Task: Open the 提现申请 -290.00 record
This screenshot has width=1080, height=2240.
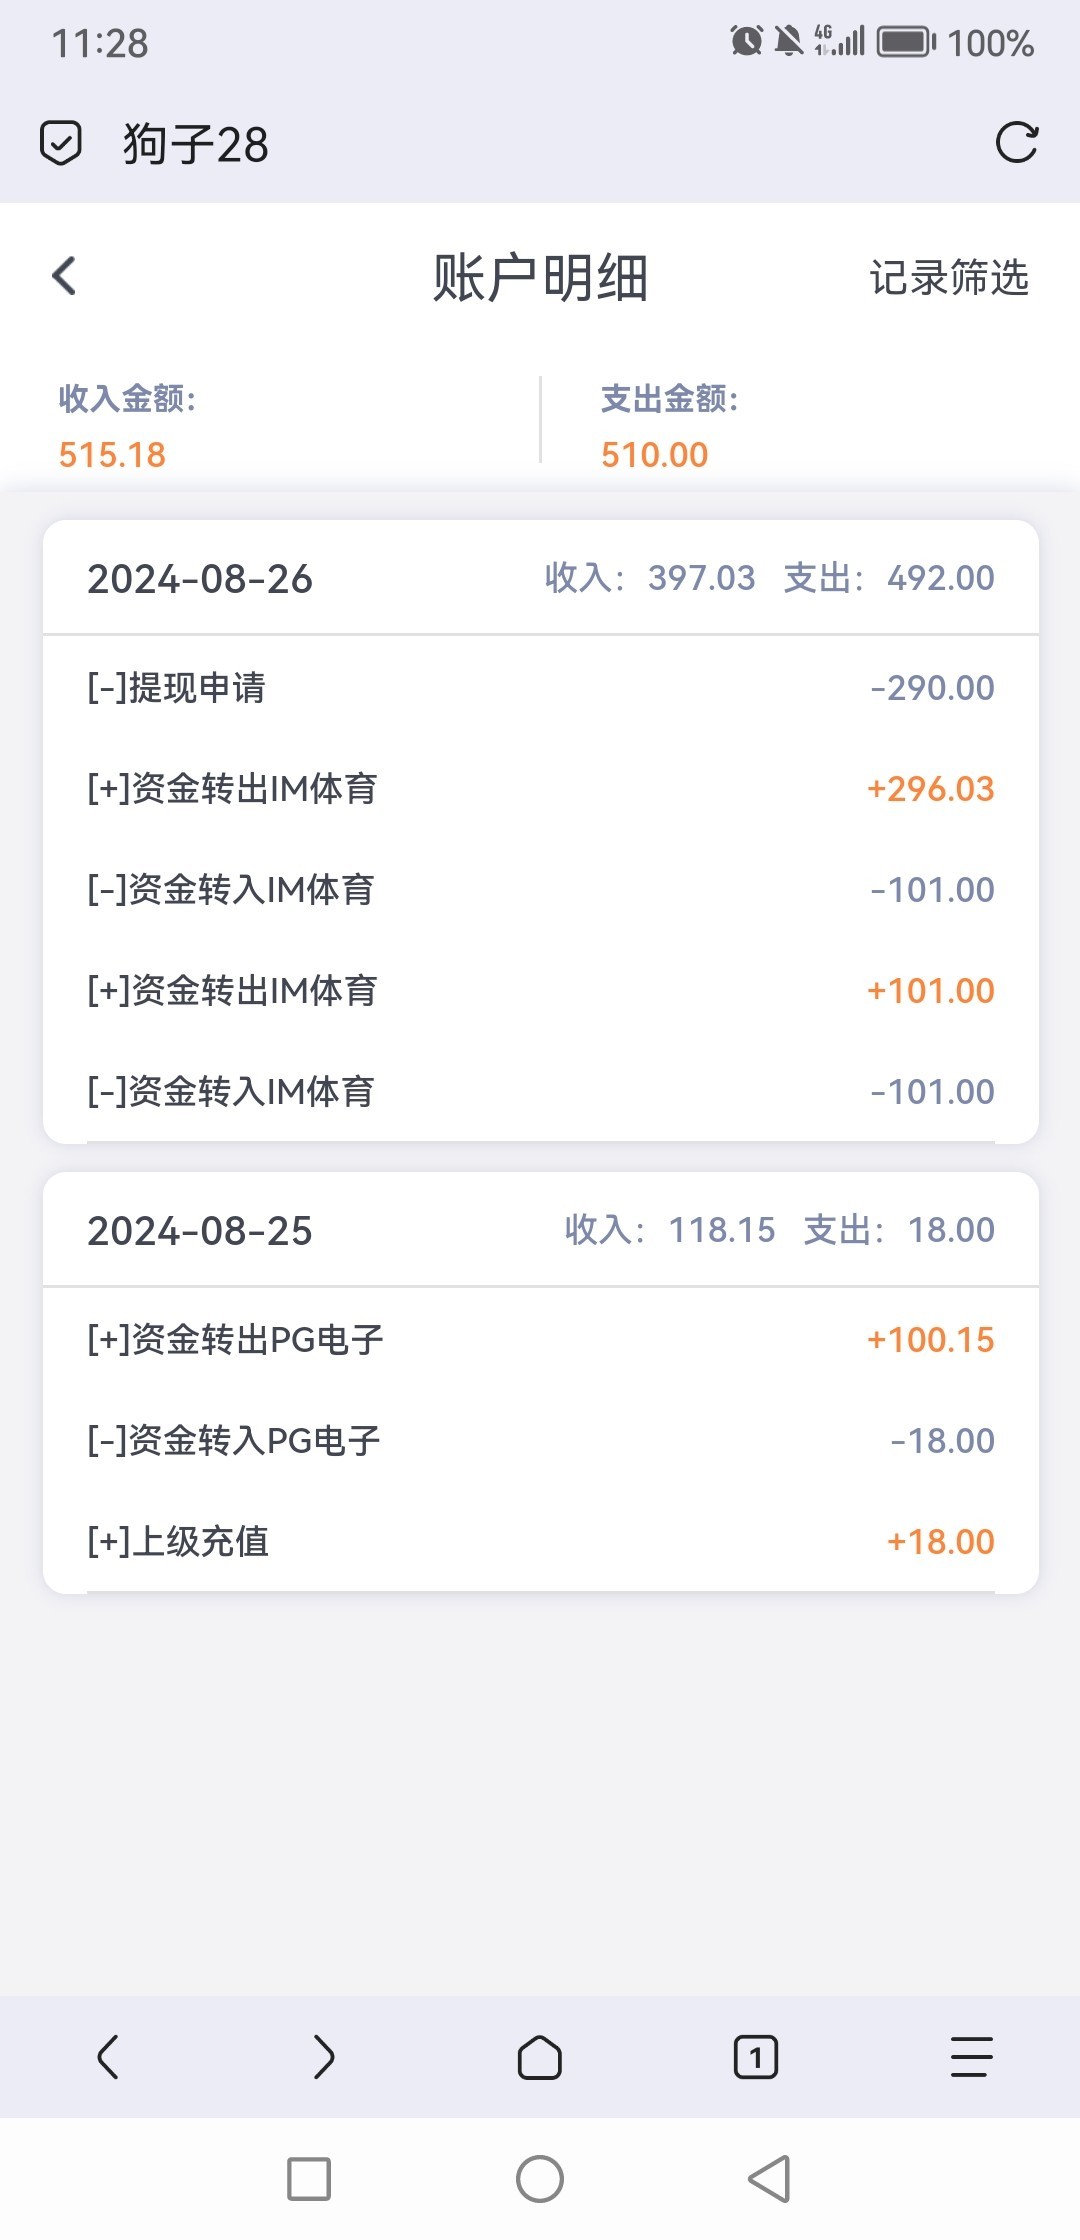Action: (x=540, y=688)
